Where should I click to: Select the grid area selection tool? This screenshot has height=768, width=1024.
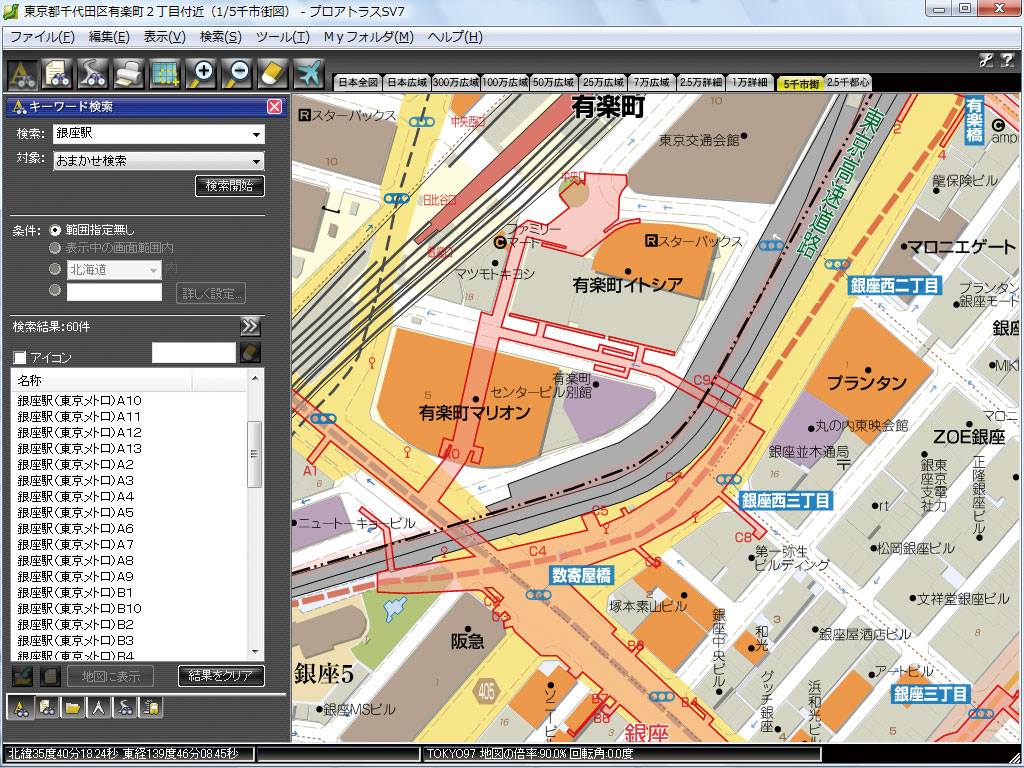tap(165, 73)
